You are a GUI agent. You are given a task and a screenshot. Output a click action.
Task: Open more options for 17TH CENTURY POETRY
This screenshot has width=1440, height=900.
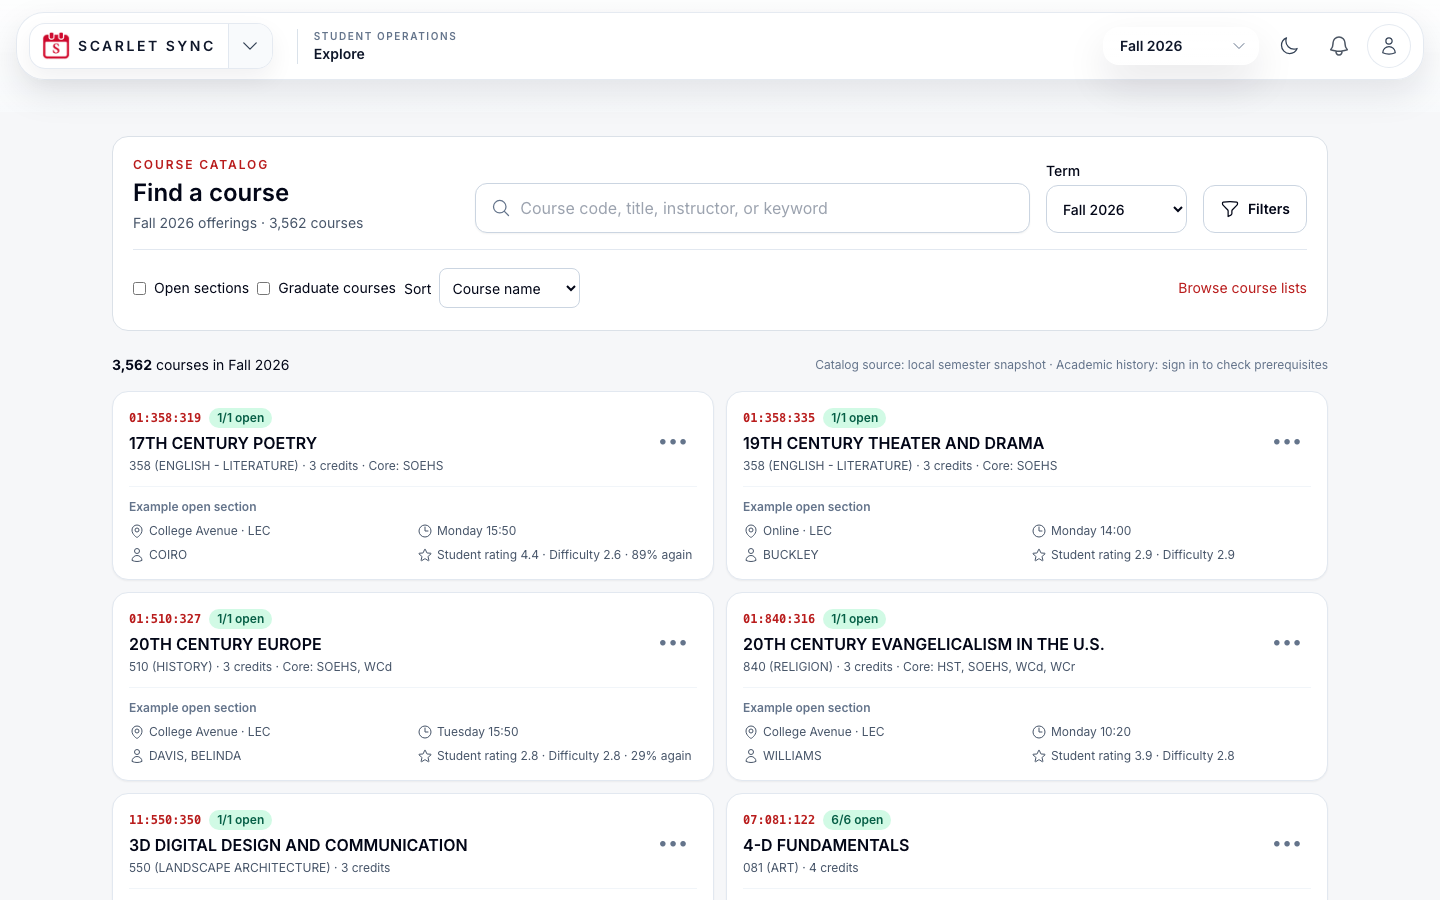point(673,442)
